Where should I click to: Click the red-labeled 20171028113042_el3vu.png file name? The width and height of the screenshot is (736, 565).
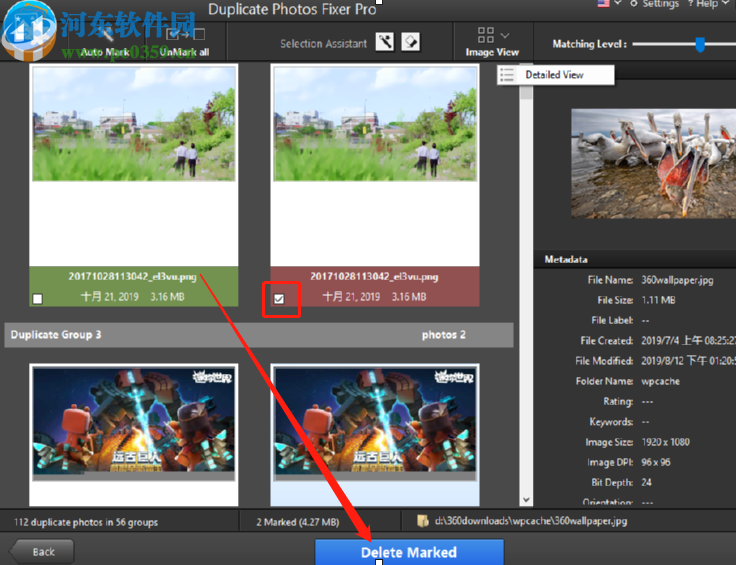(374, 276)
